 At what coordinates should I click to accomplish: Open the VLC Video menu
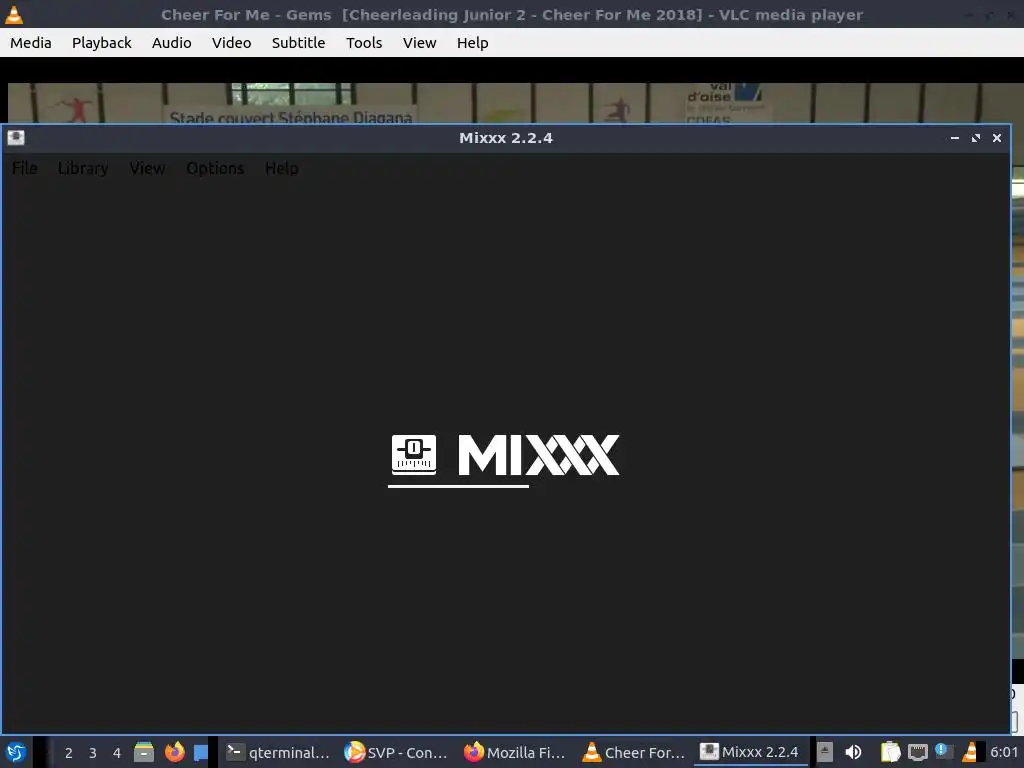point(231,43)
